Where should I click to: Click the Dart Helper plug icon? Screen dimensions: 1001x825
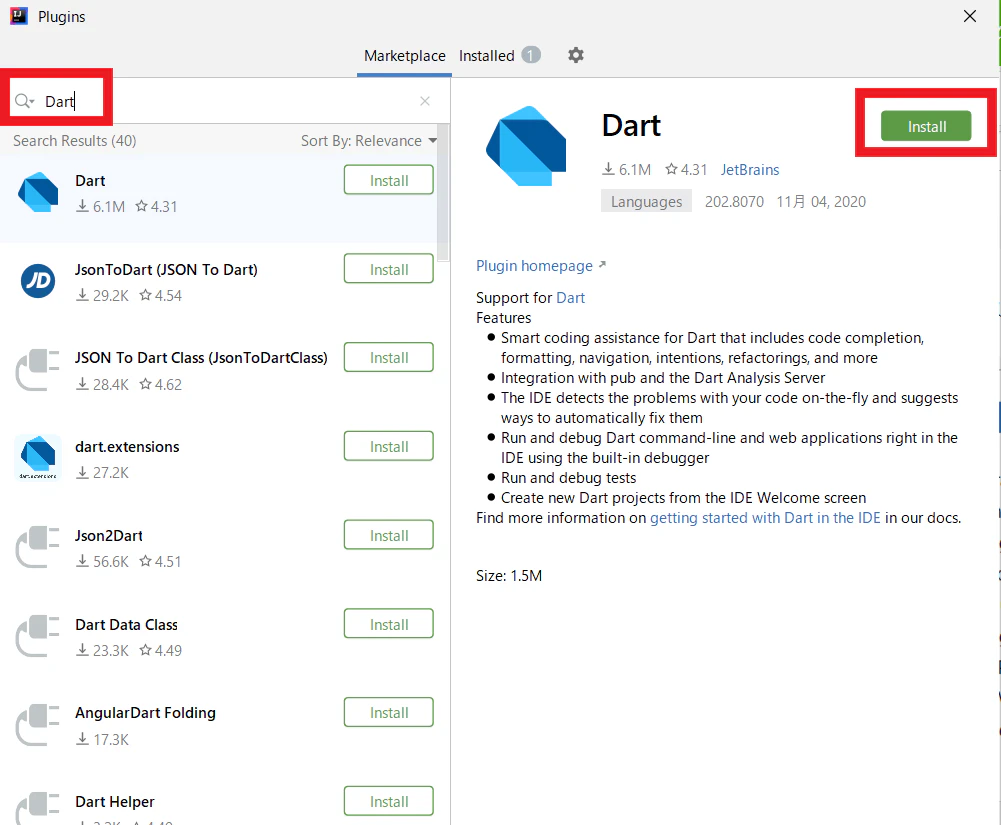pos(38,808)
